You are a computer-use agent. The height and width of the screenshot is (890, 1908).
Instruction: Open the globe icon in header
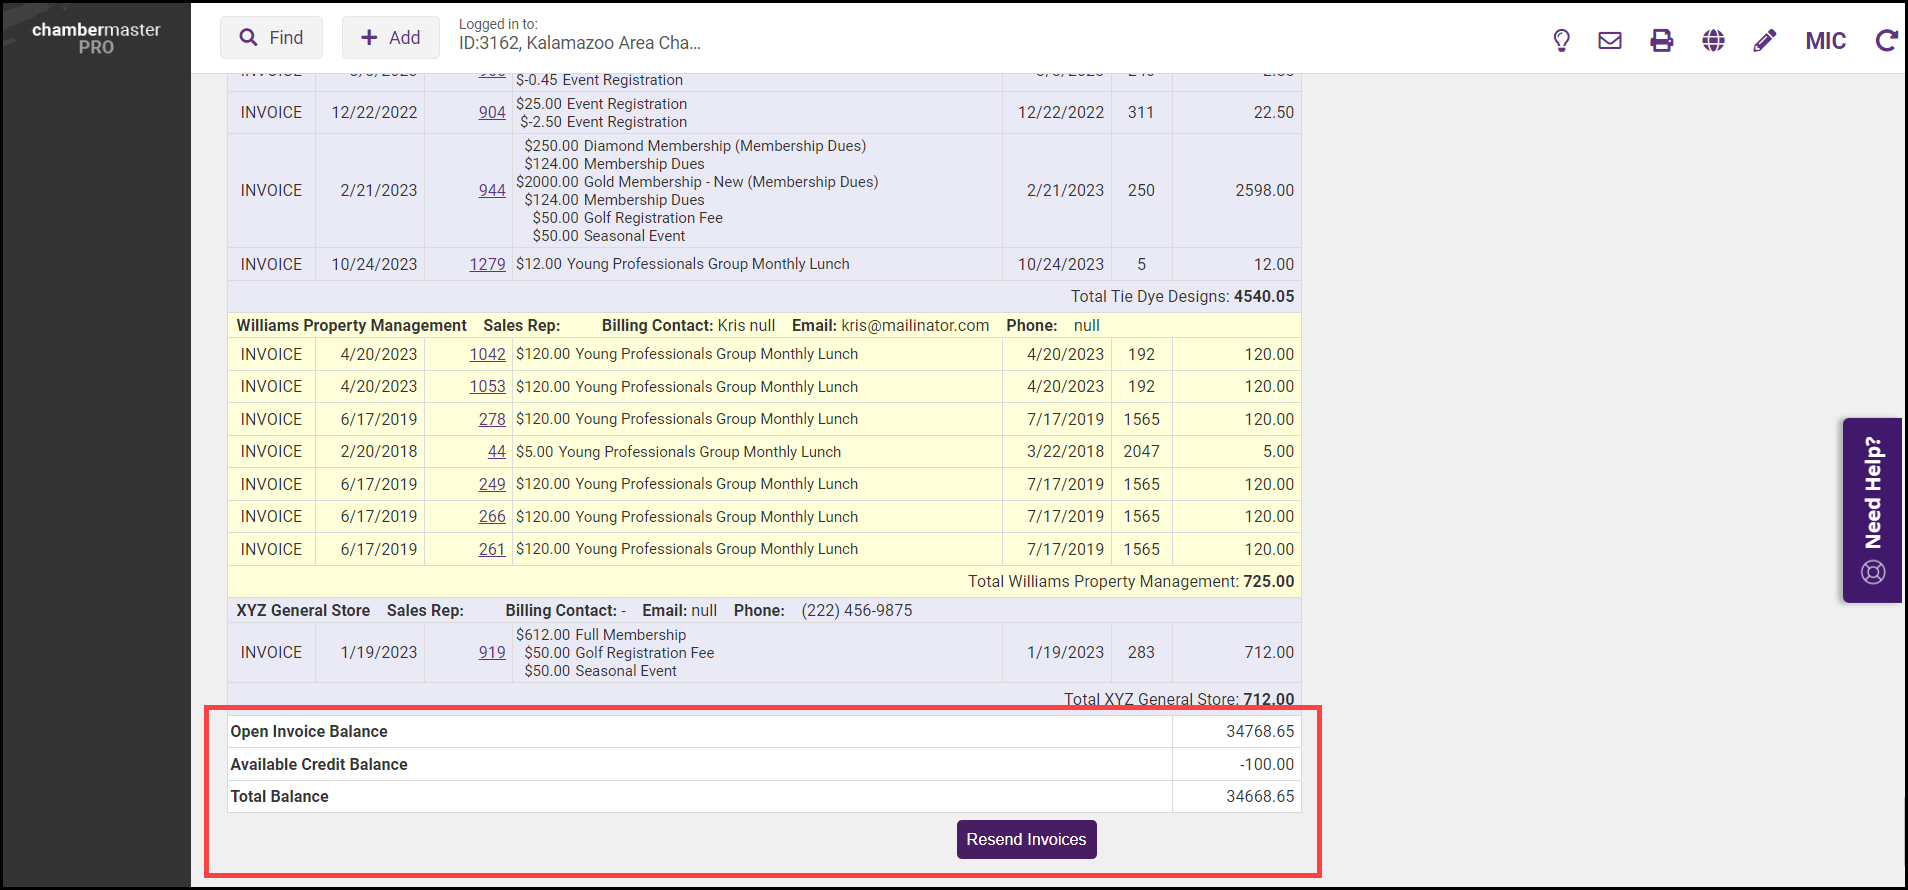coord(1713,40)
